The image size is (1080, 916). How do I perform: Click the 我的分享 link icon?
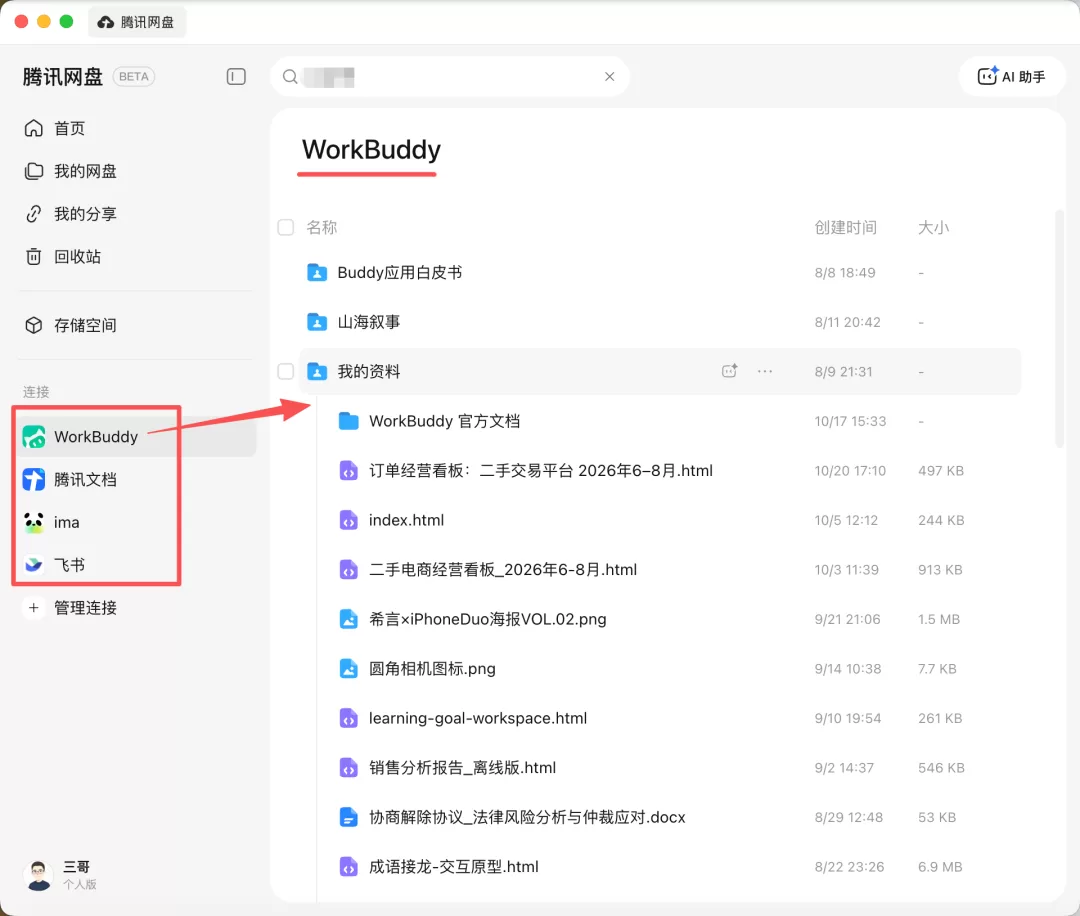34,214
